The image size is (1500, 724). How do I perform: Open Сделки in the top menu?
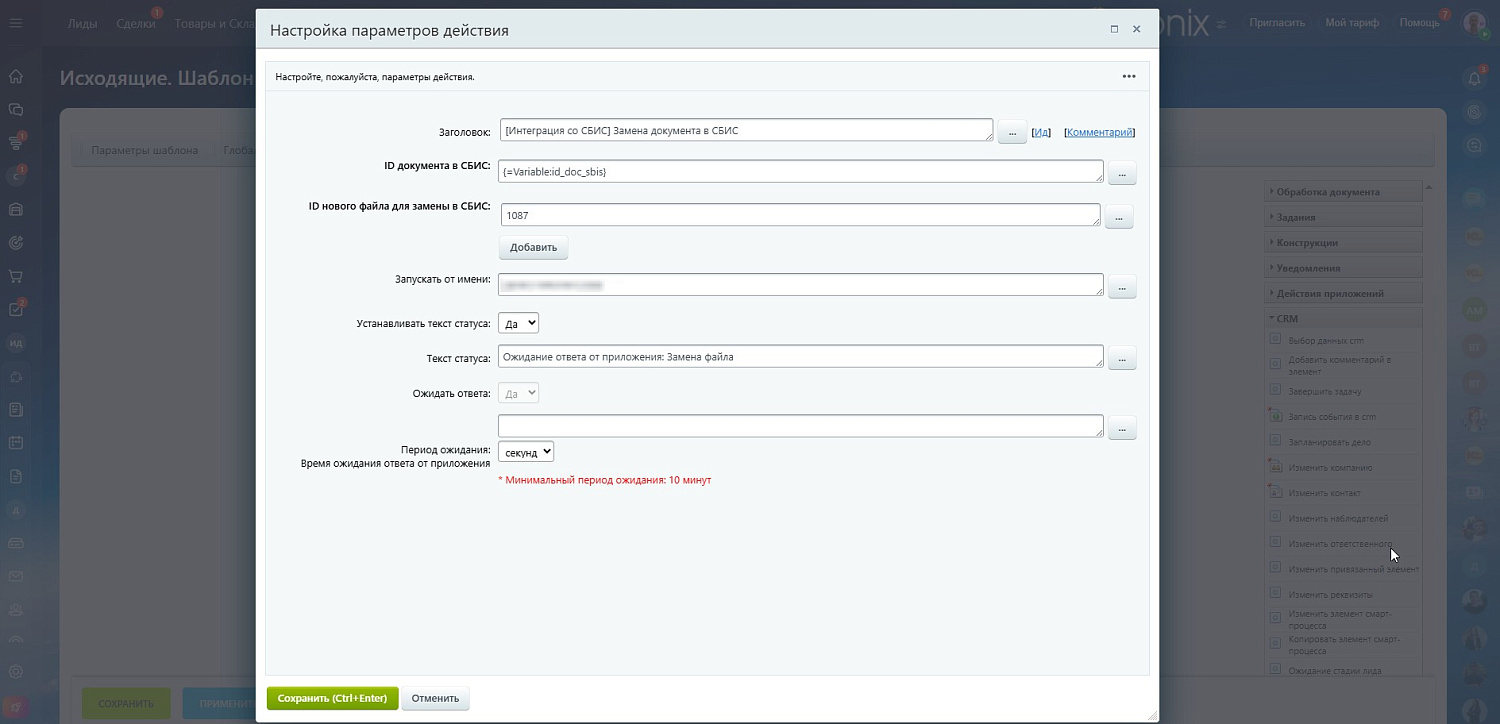(135, 23)
